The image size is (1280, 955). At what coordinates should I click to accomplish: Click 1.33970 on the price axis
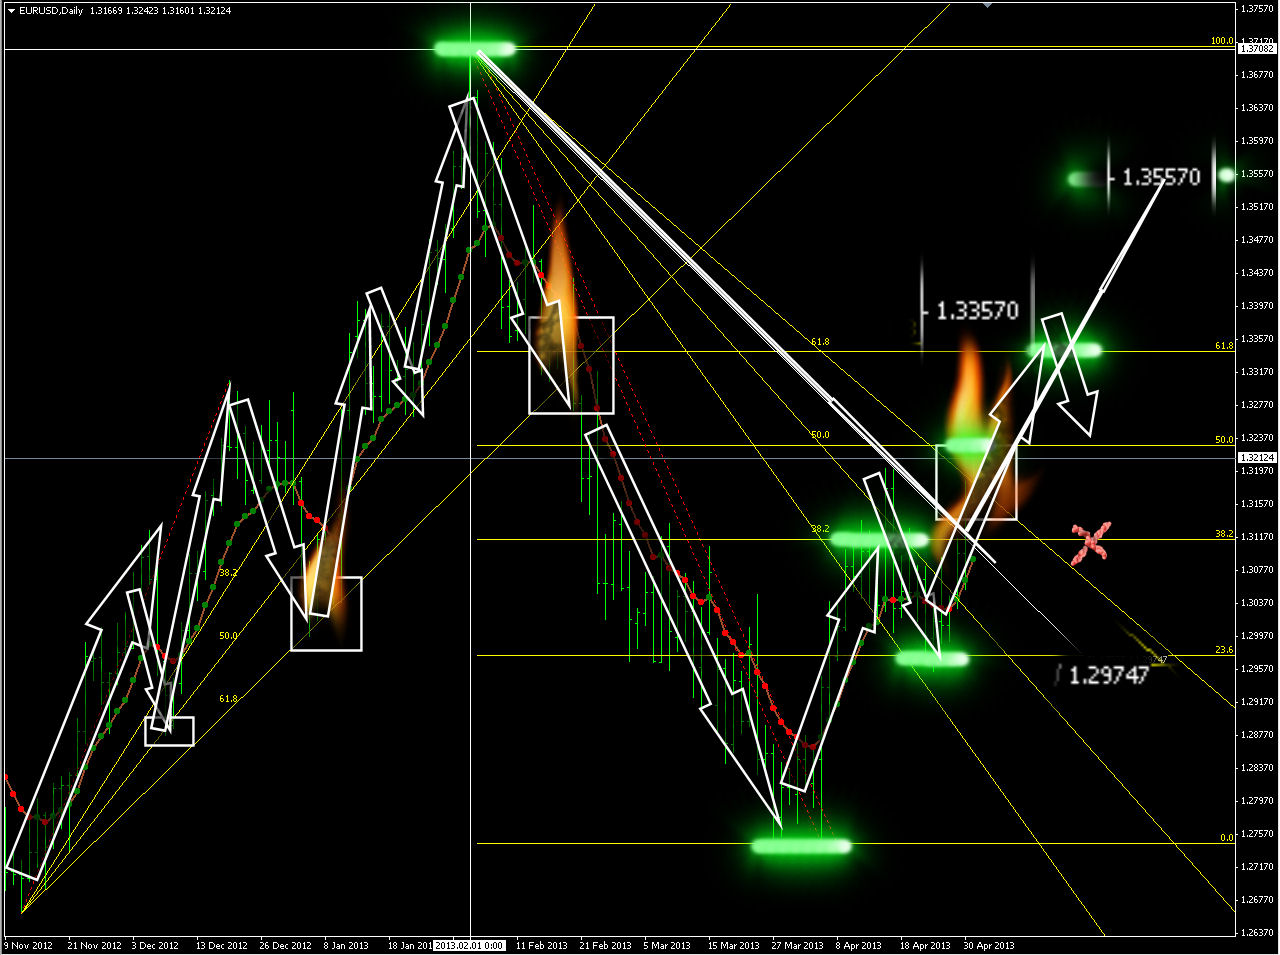[1259, 306]
